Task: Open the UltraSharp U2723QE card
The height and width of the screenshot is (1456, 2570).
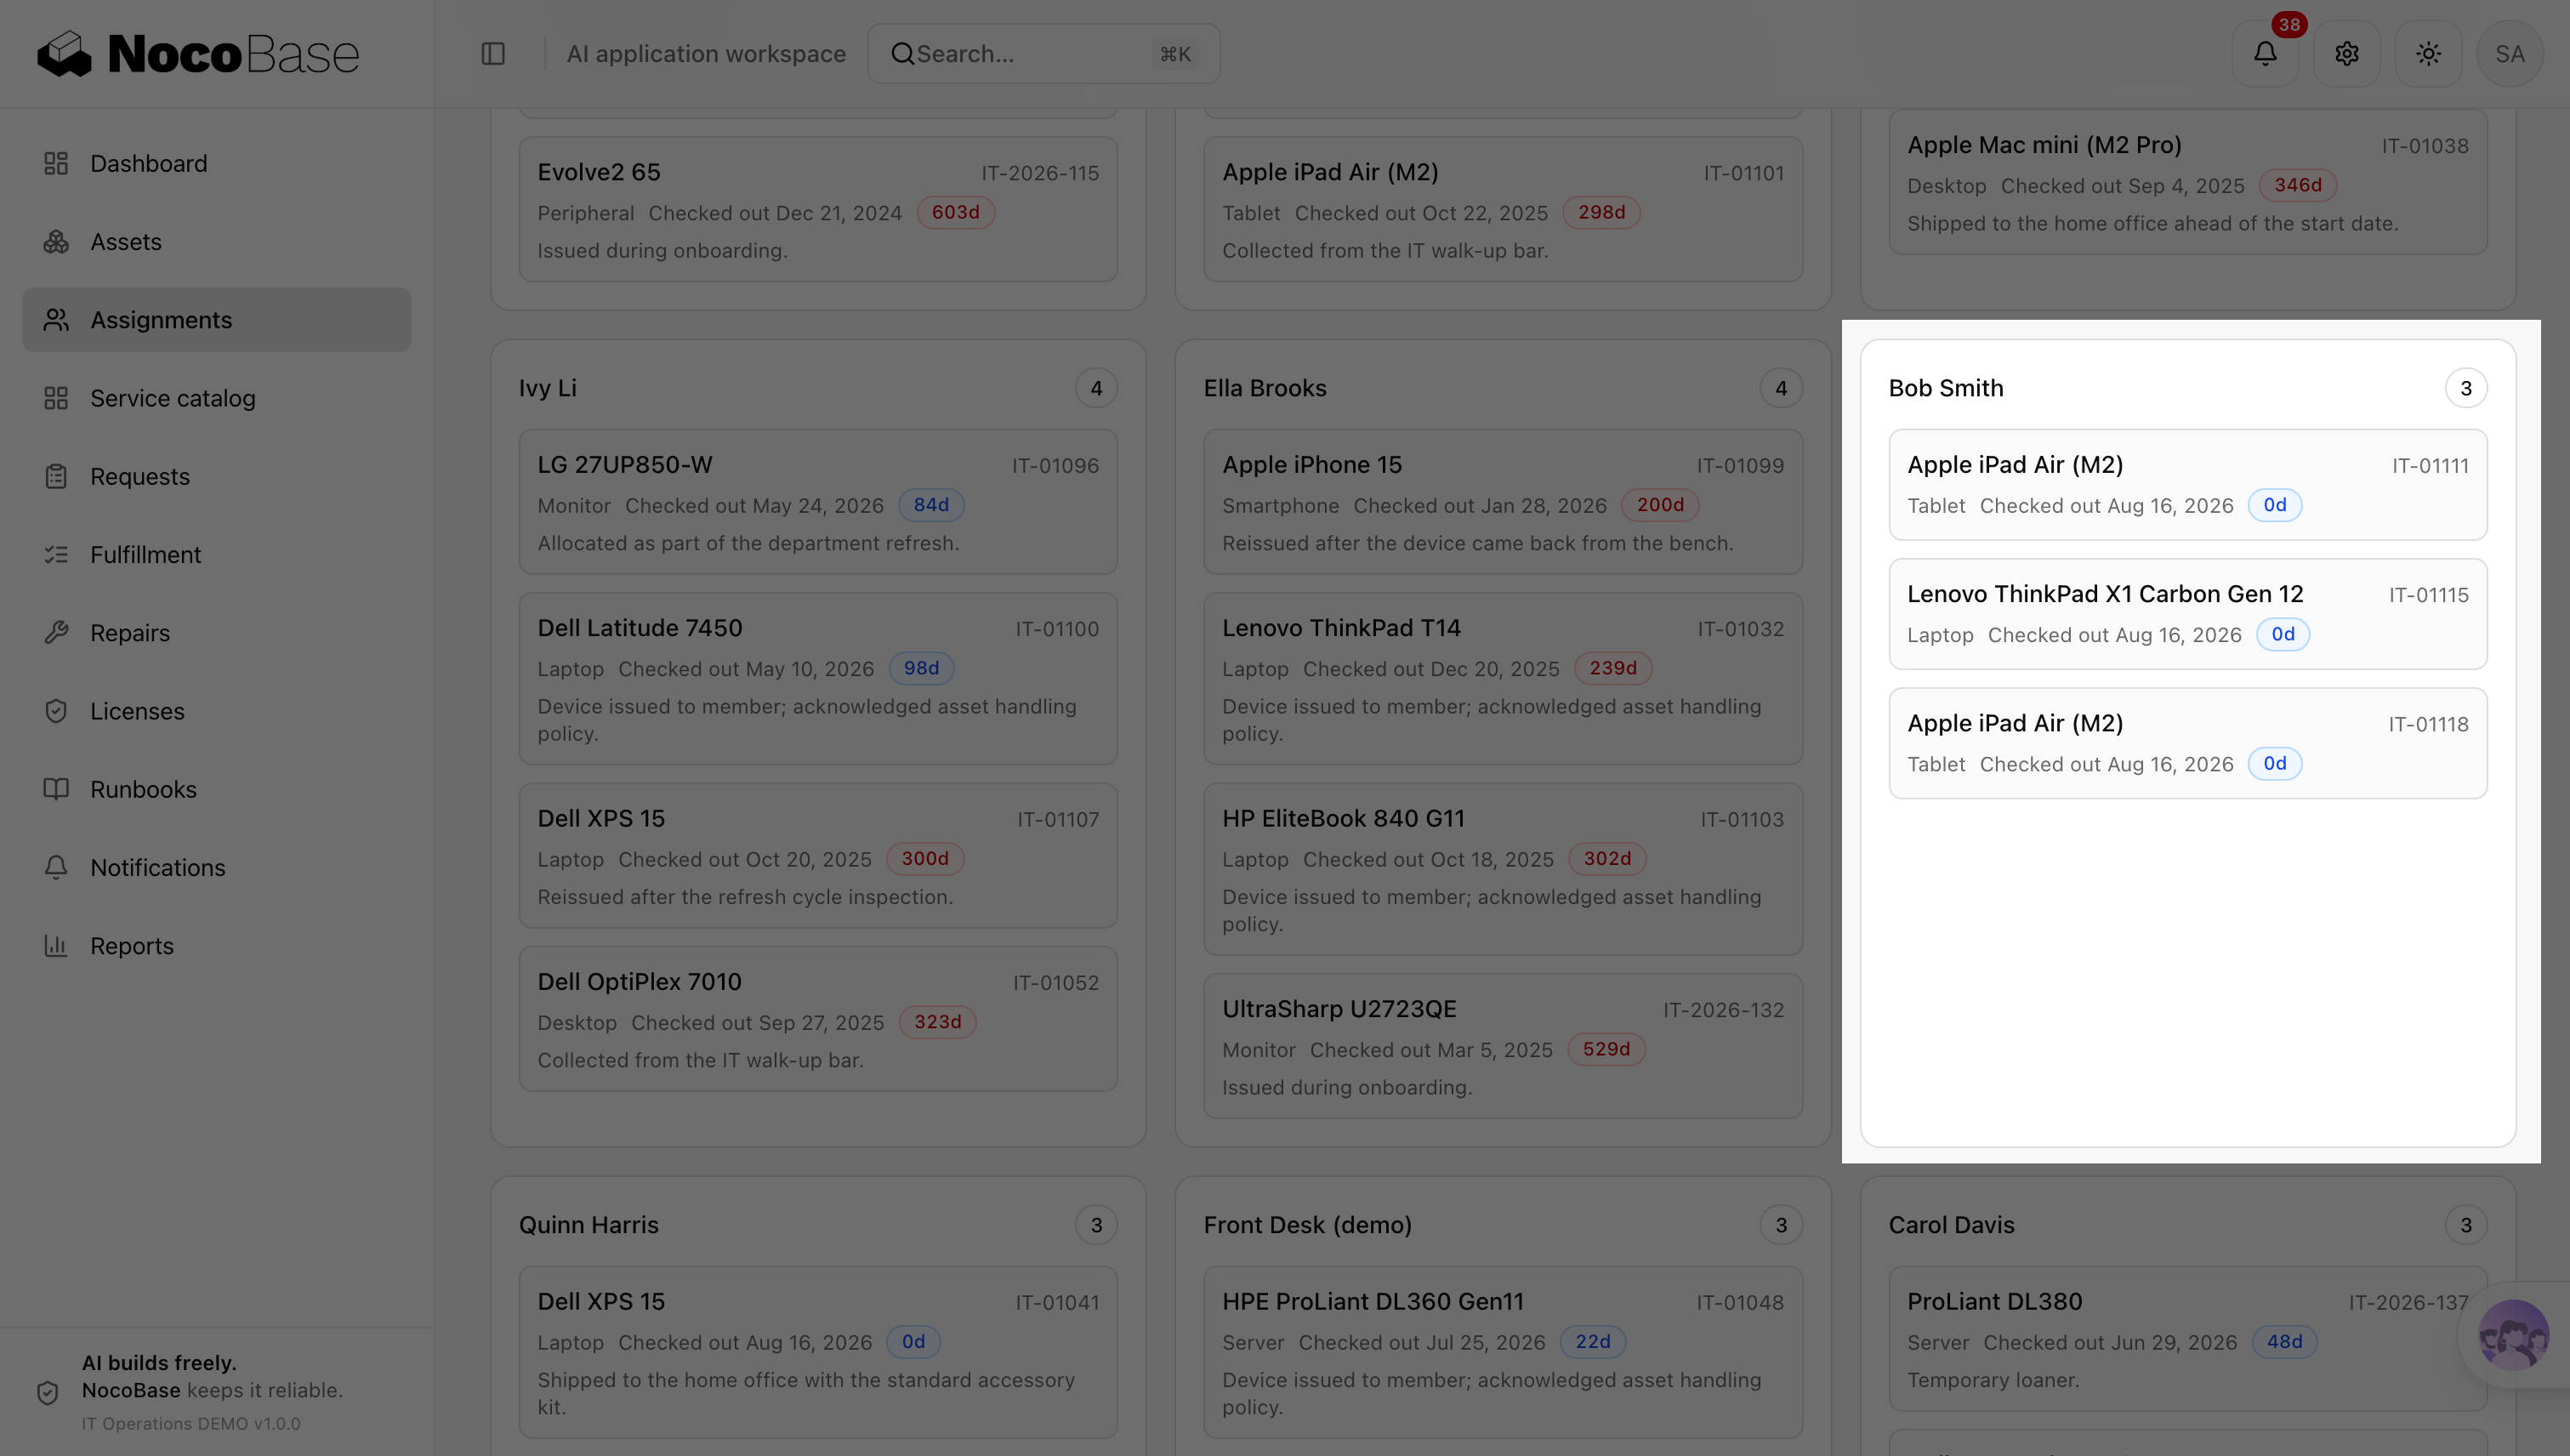Action: [x=1503, y=1046]
